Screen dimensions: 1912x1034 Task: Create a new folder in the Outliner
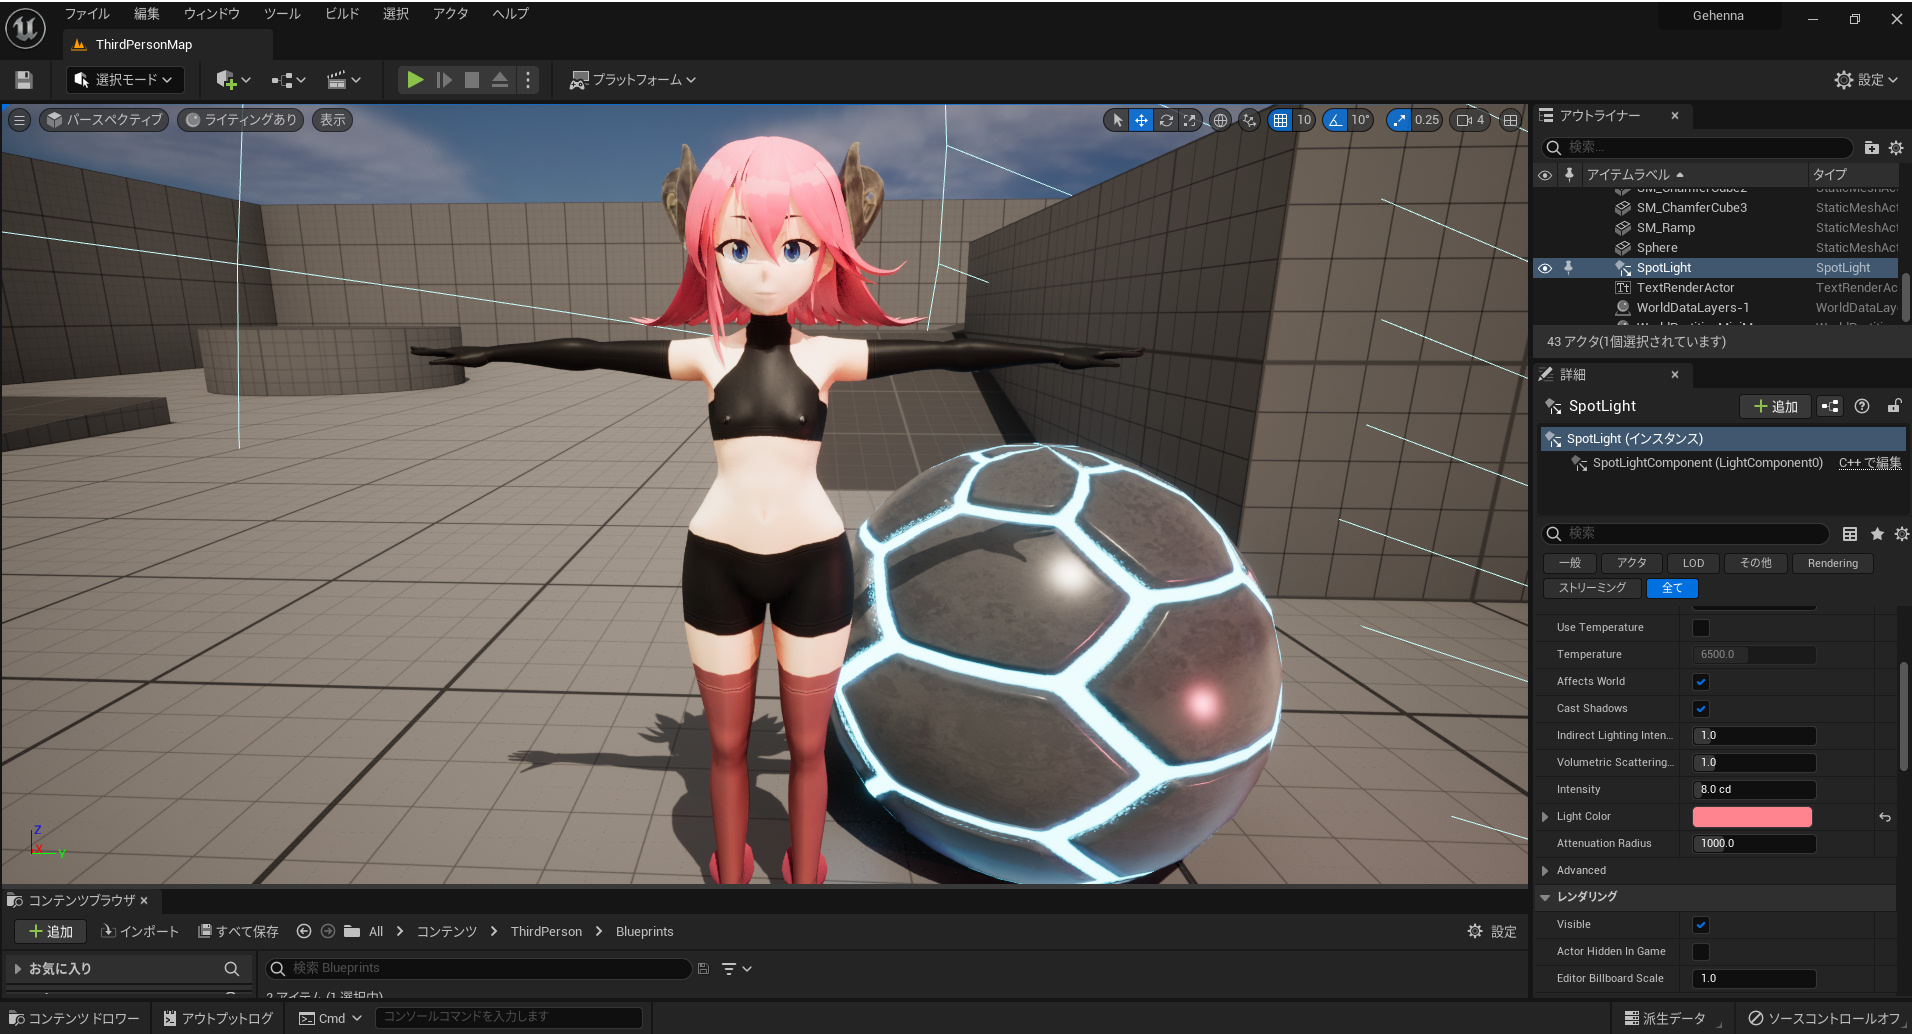click(1872, 148)
